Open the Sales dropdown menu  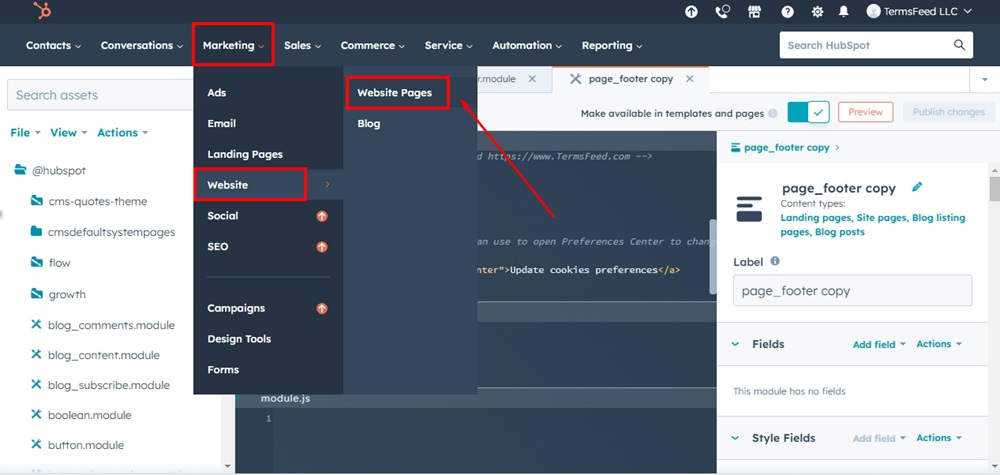(302, 45)
